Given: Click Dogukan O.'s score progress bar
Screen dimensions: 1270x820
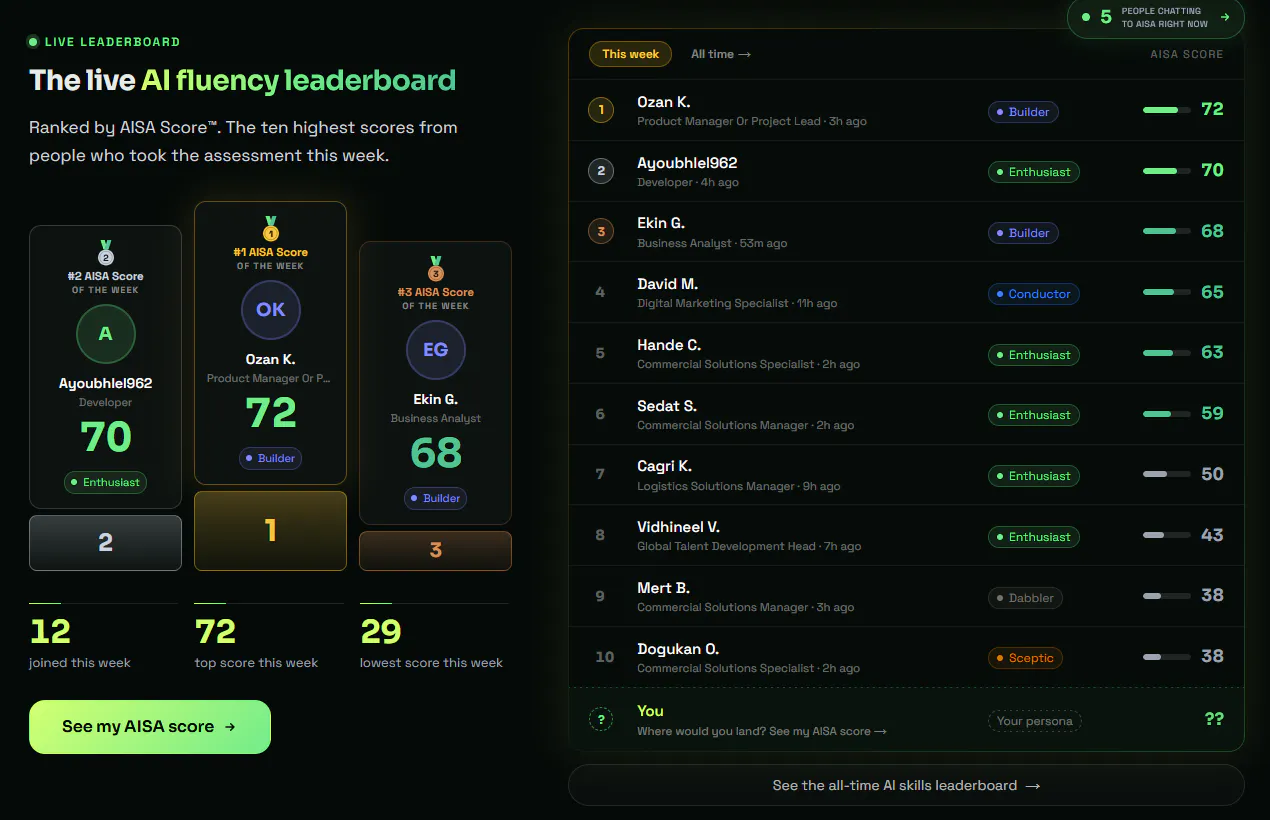Looking at the screenshot, I should [x=1167, y=657].
